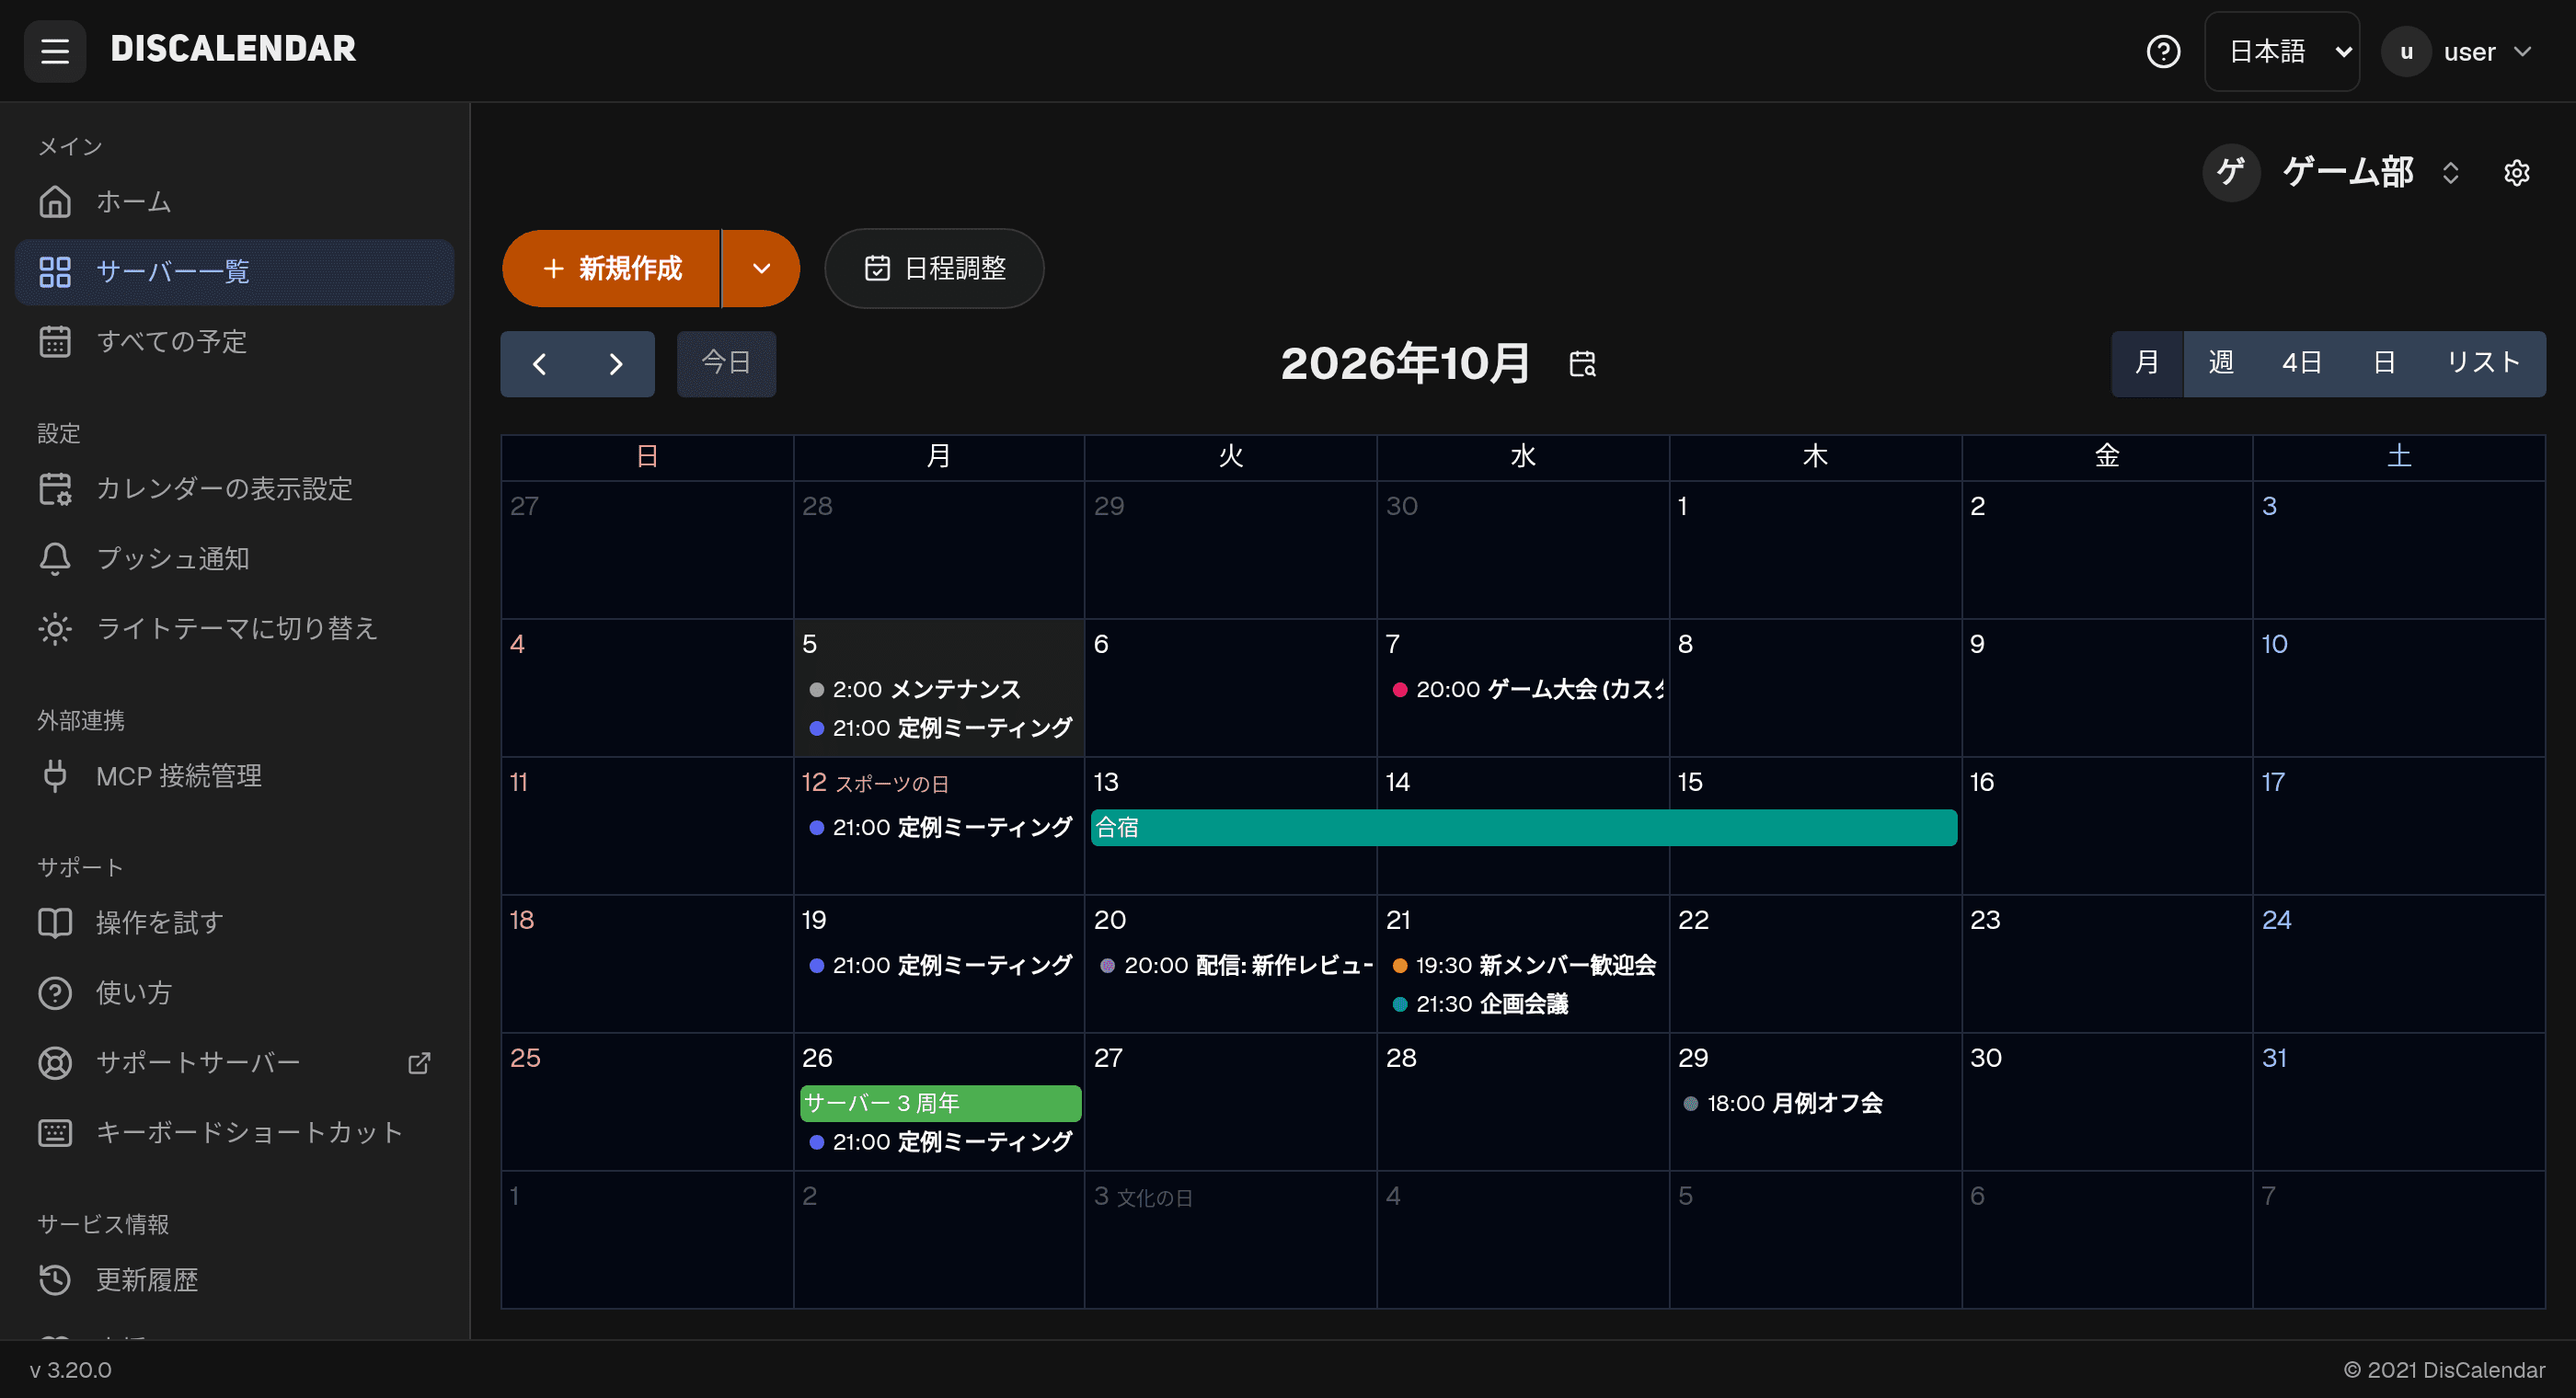Toggle the hamburger sidebar menu
Viewport: 2576px width, 1398px height.
point(55,51)
